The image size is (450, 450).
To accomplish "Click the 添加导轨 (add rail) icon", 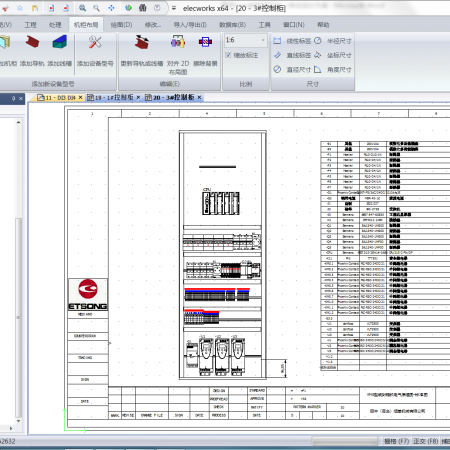I will click(32, 42).
